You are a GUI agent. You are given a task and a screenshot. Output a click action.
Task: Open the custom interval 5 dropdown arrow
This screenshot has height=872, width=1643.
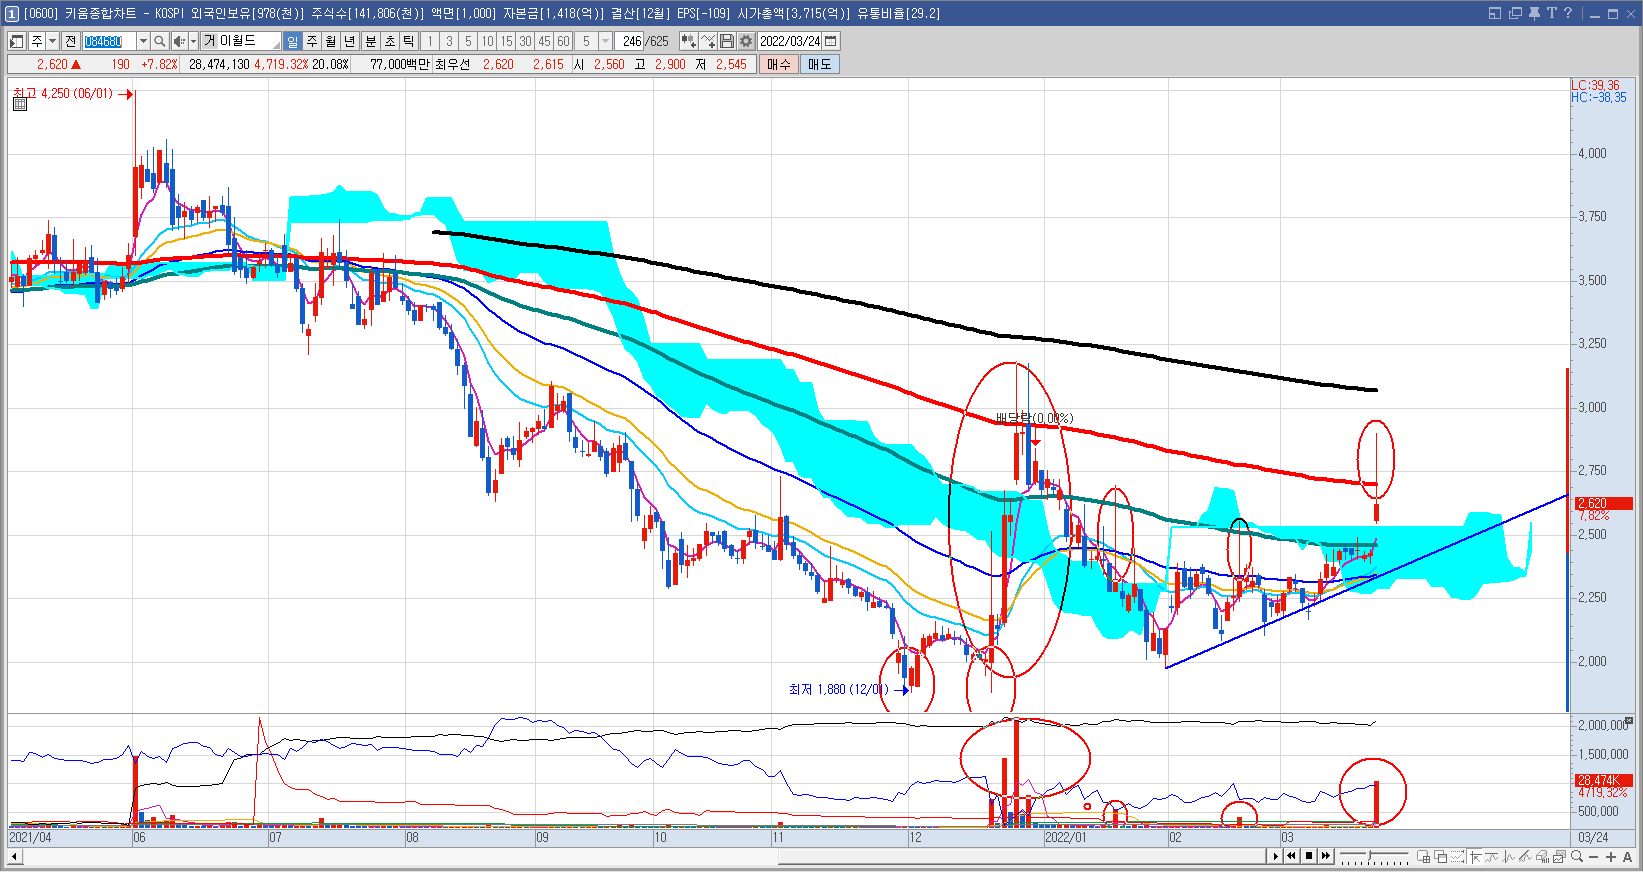(605, 41)
